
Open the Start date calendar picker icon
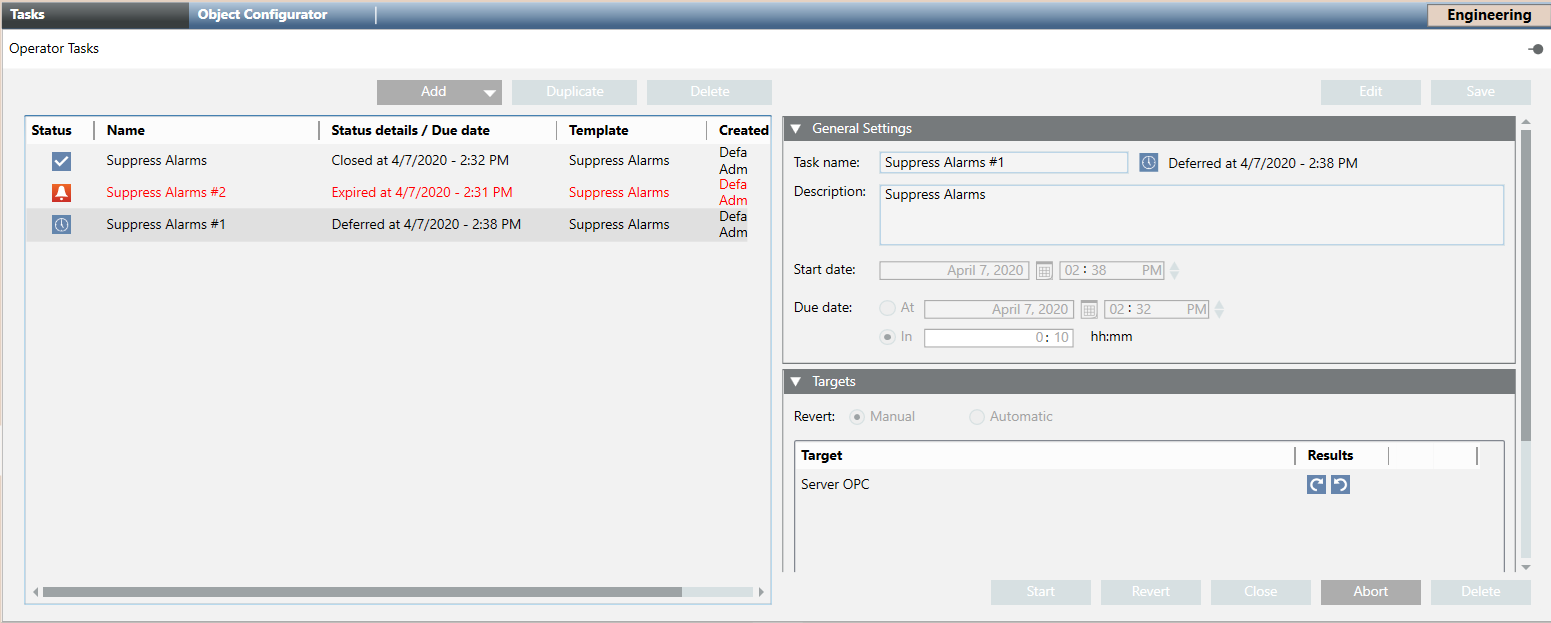pos(1044,270)
